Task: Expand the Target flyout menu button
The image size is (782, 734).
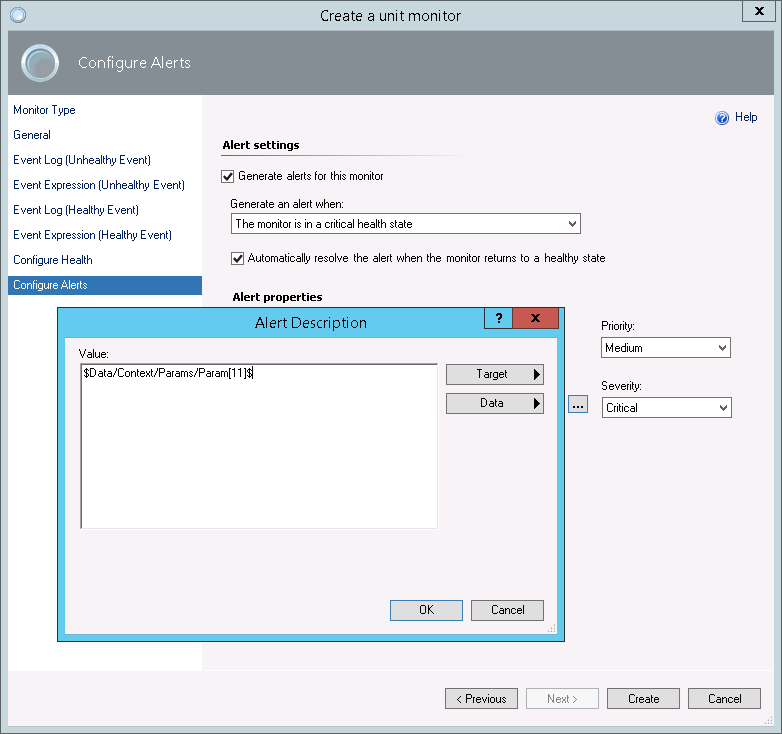Action: 494,374
